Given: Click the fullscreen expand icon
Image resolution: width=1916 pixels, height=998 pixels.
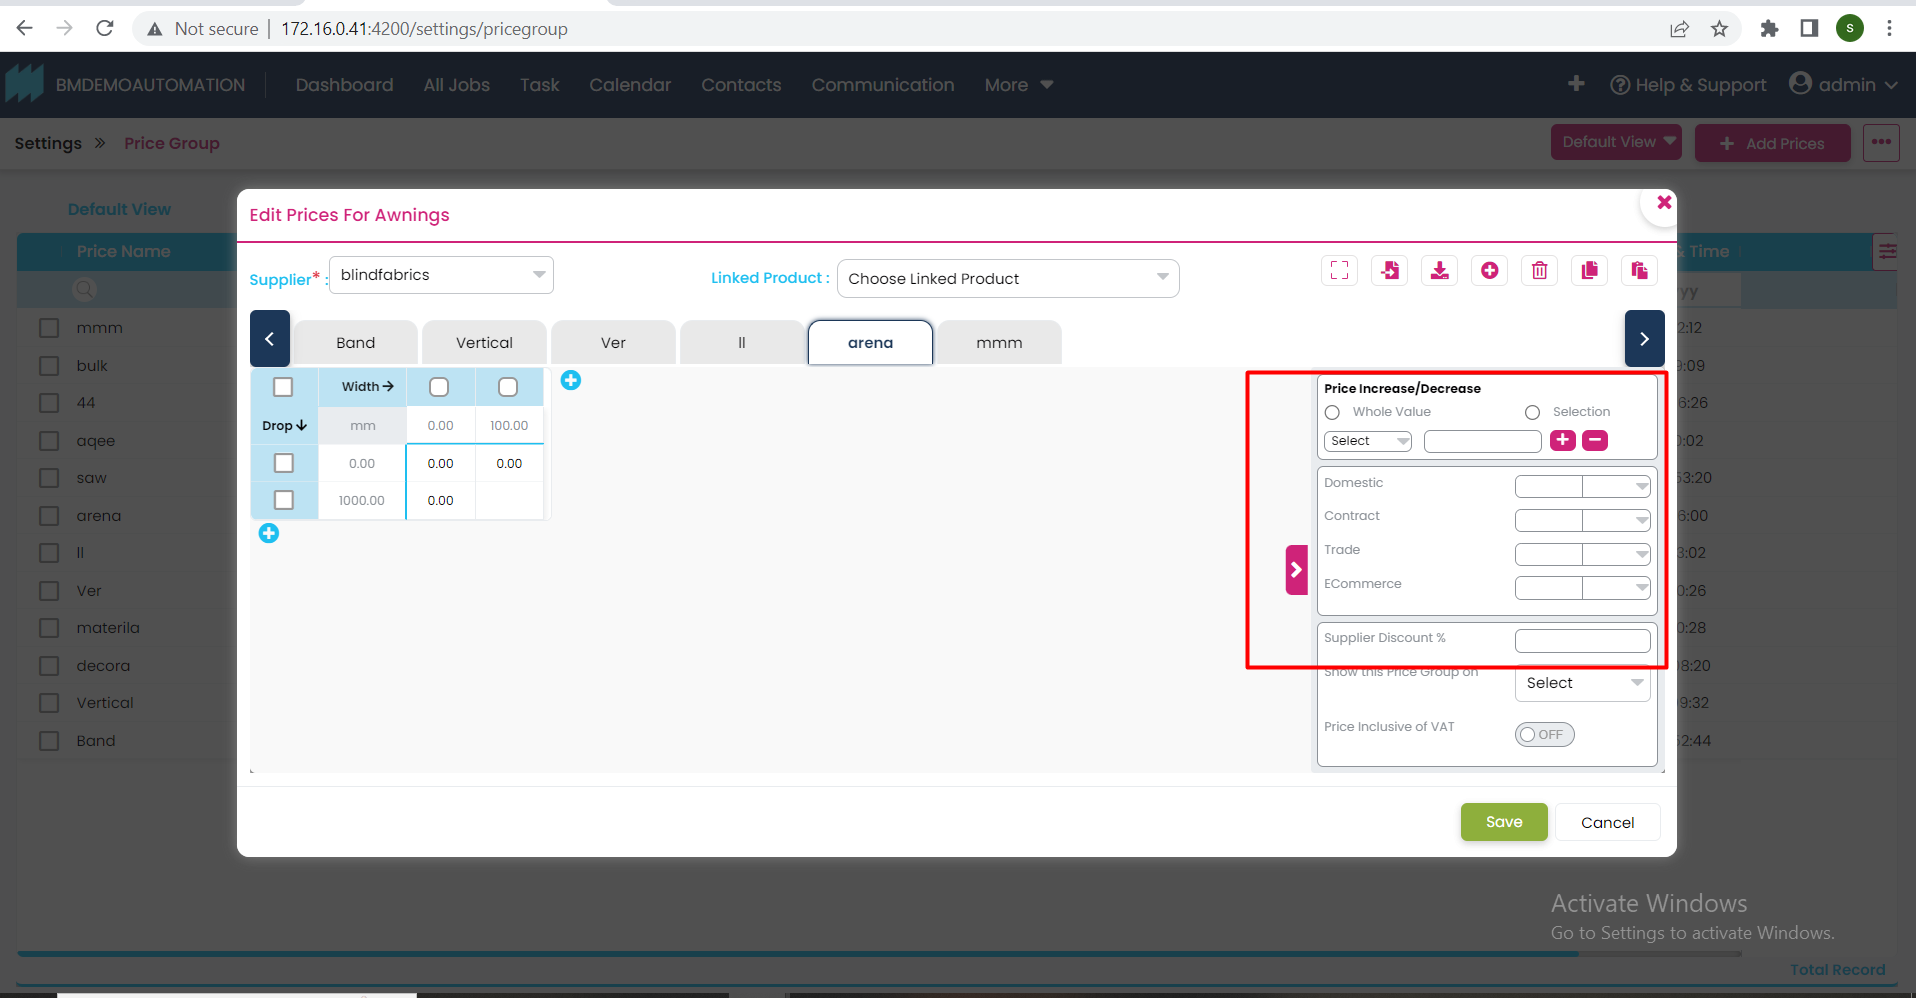Looking at the screenshot, I should tap(1339, 270).
